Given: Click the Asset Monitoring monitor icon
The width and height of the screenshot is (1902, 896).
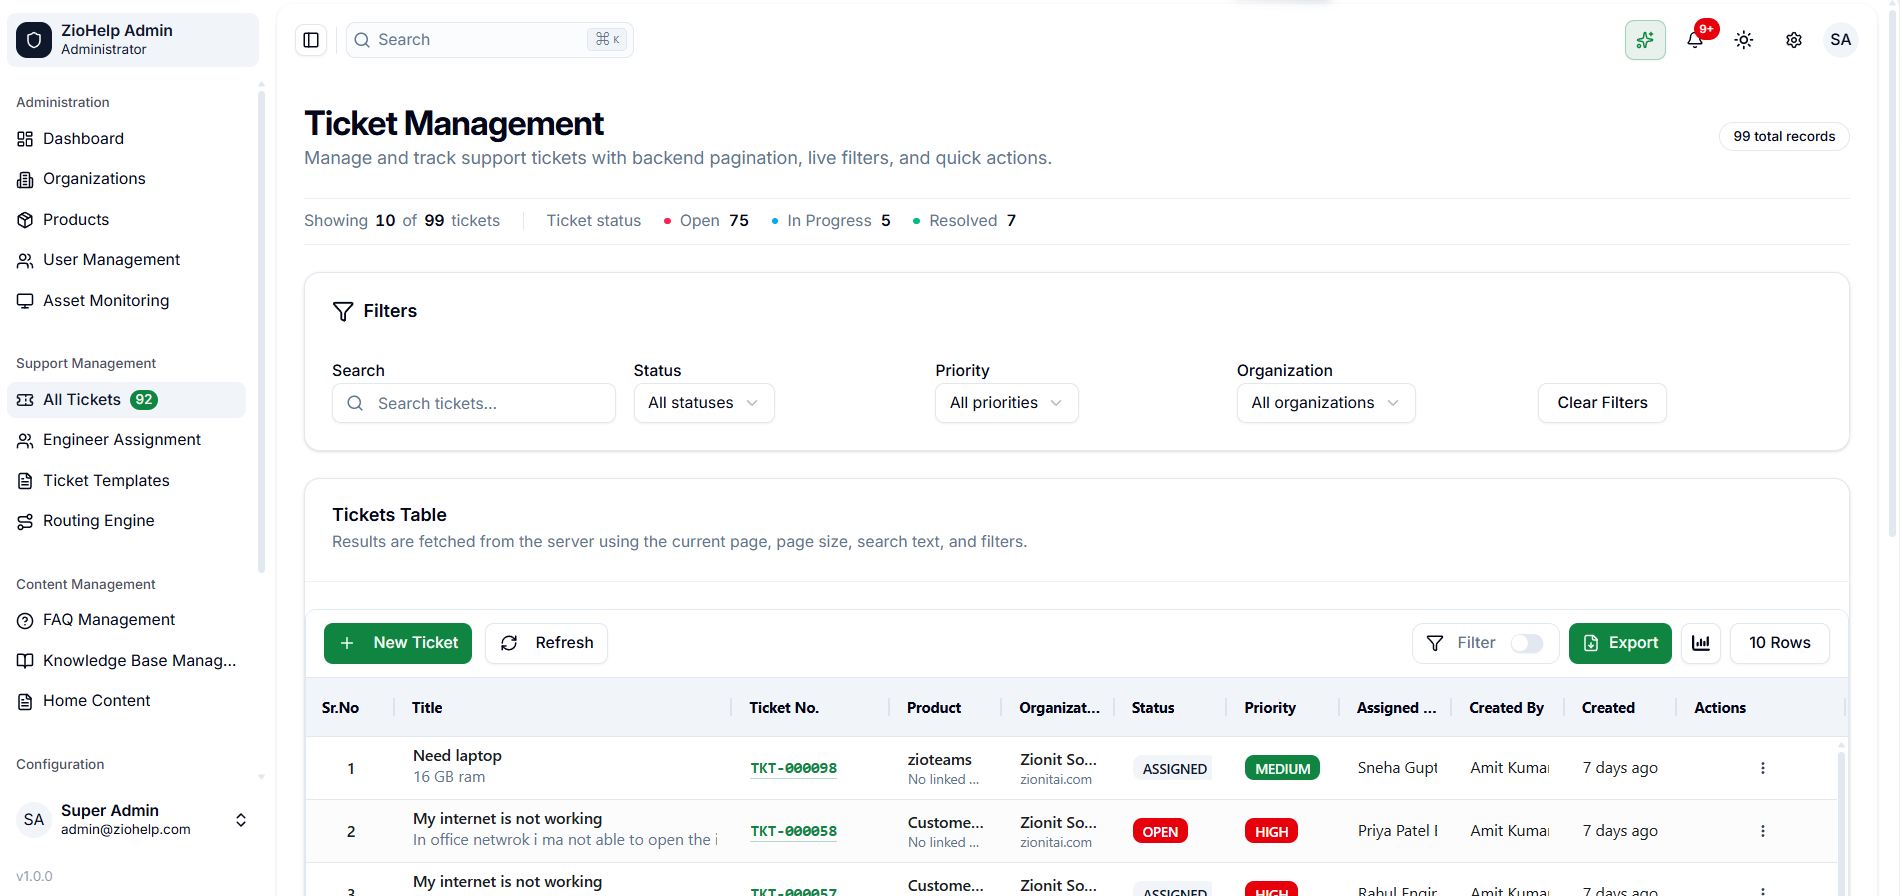Looking at the screenshot, I should click(25, 301).
